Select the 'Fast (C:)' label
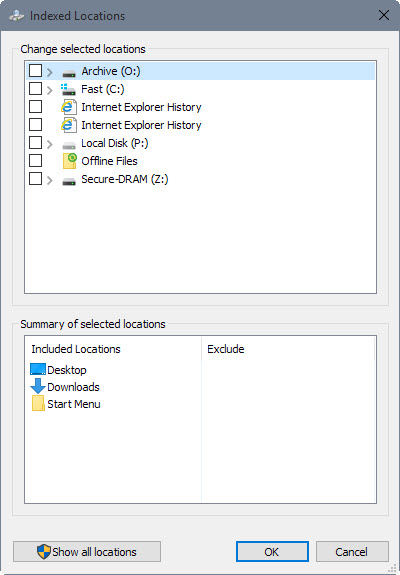Screen dimensions: 400x575 (x=103, y=89)
